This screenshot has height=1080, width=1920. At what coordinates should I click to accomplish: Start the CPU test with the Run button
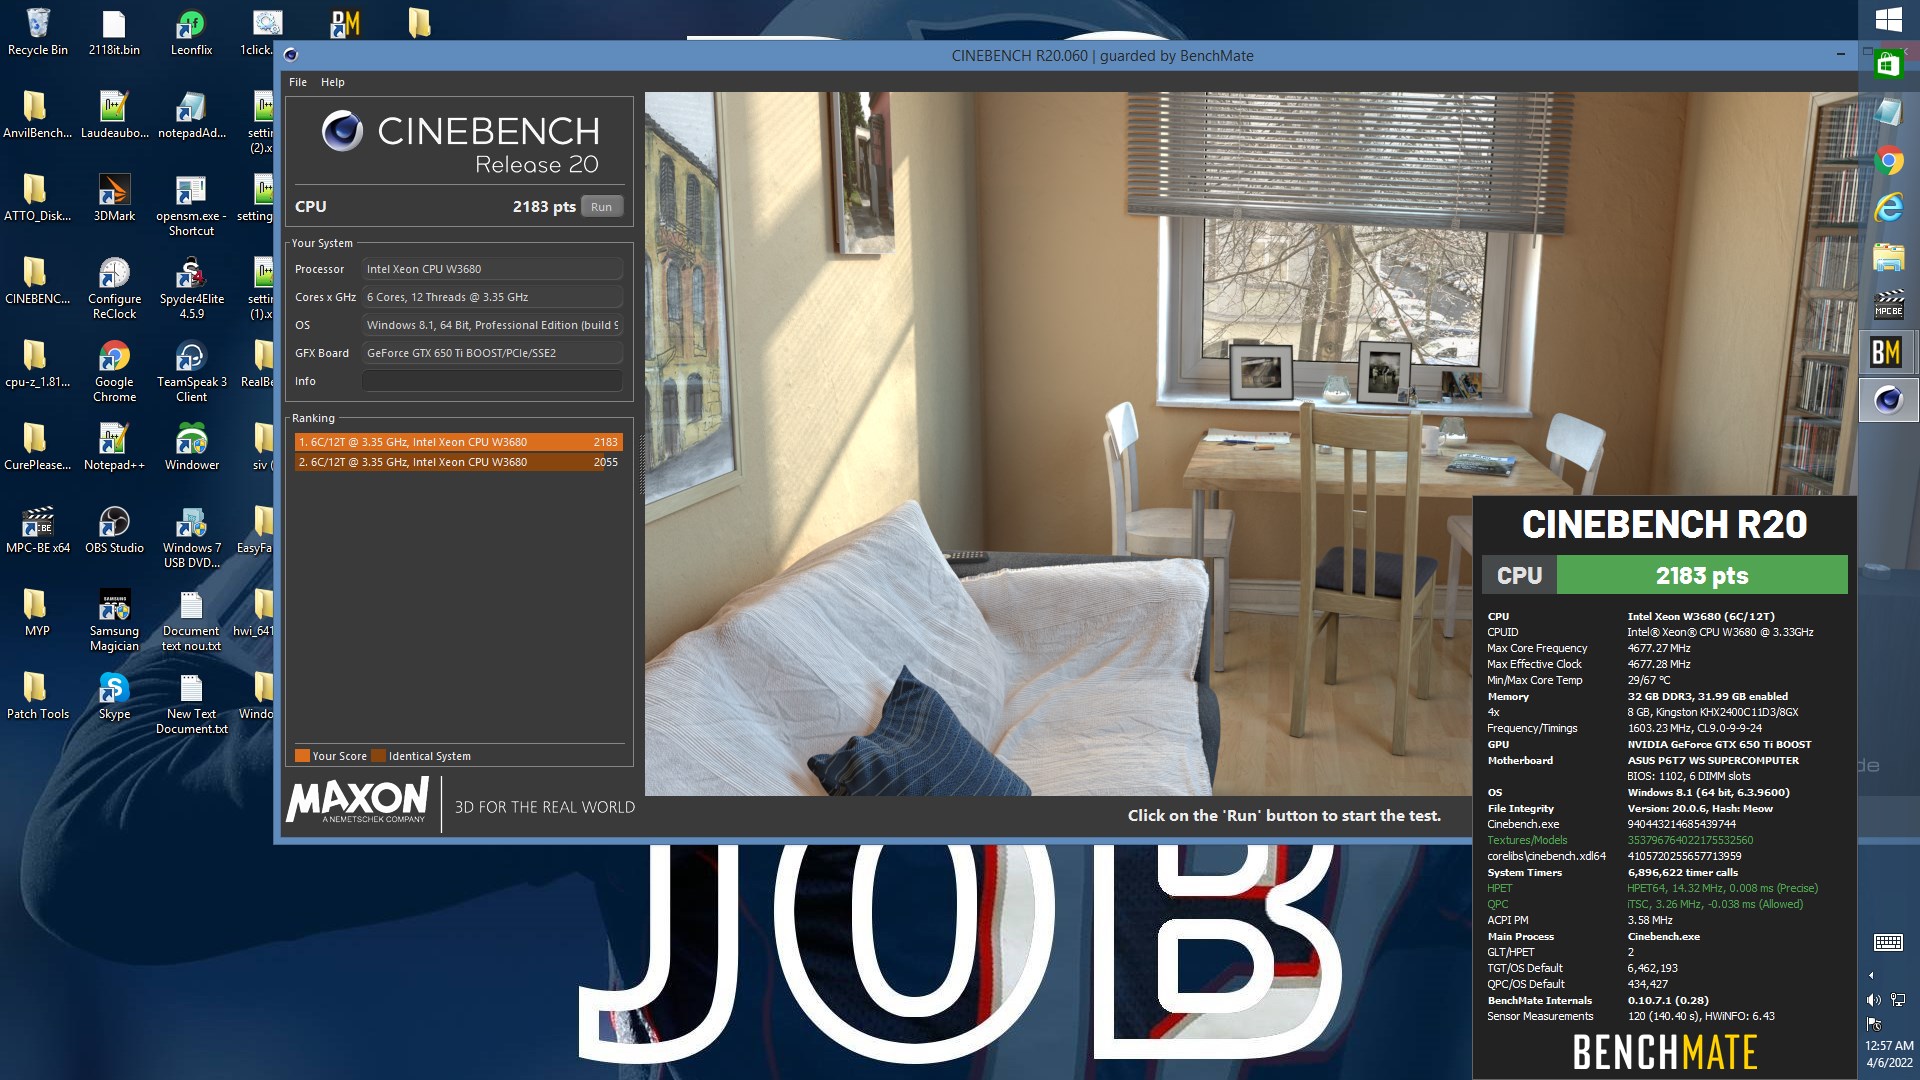601,207
